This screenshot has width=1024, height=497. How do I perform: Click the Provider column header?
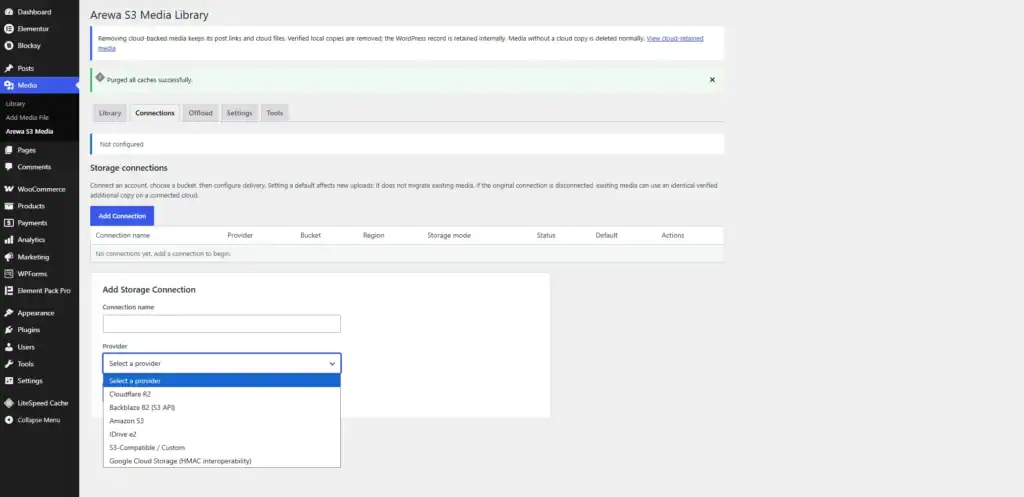(x=240, y=235)
